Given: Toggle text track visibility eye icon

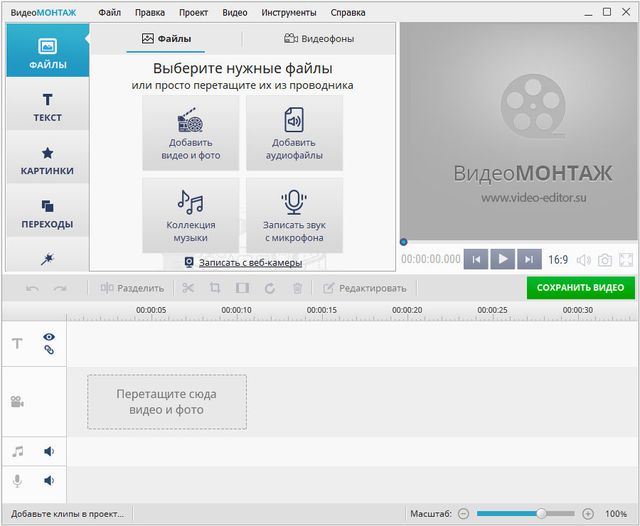Looking at the screenshot, I should click(x=48, y=337).
